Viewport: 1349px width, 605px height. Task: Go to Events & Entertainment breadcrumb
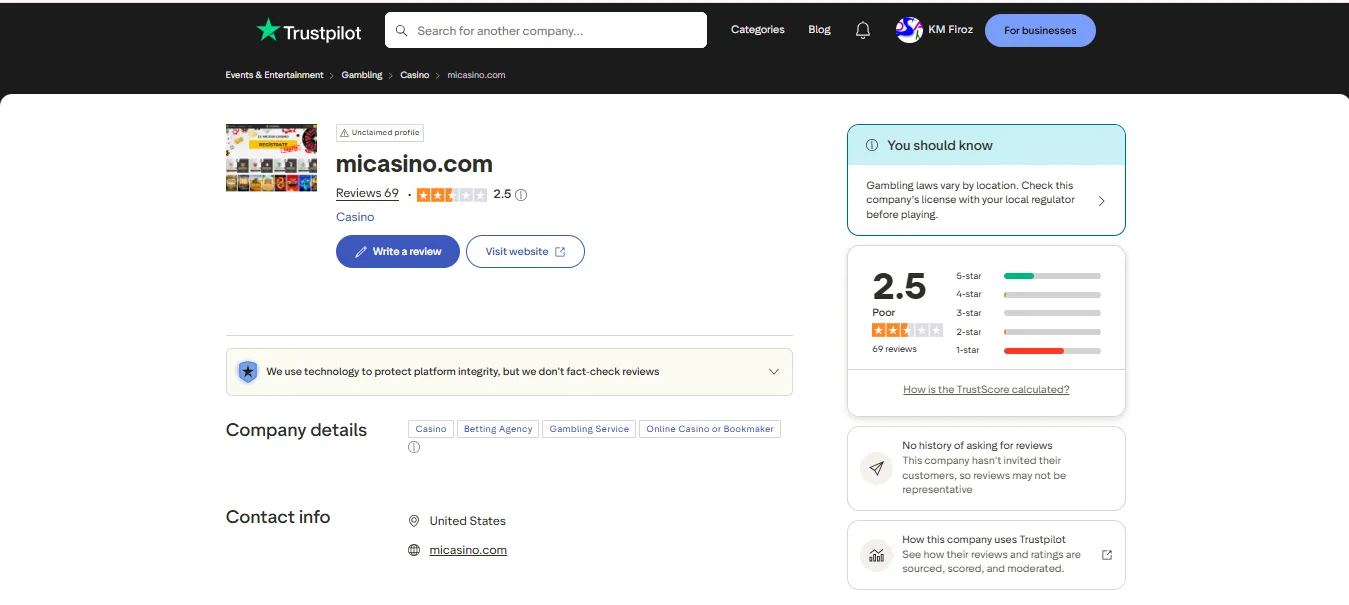pyautogui.click(x=275, y=75)
